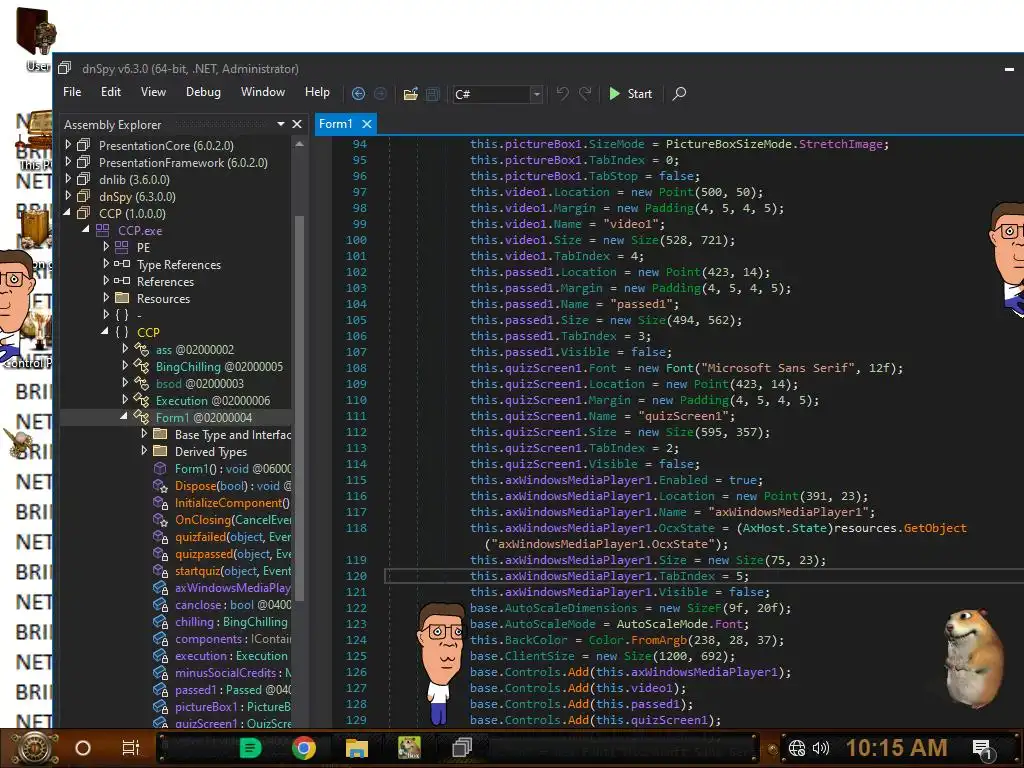Open the View menu

click(x=153, y=92)
